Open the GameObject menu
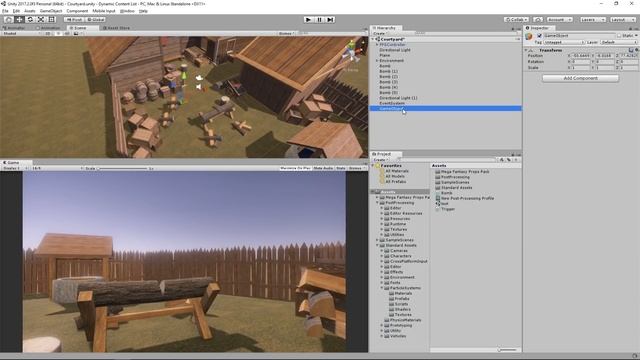 [51, 11]
